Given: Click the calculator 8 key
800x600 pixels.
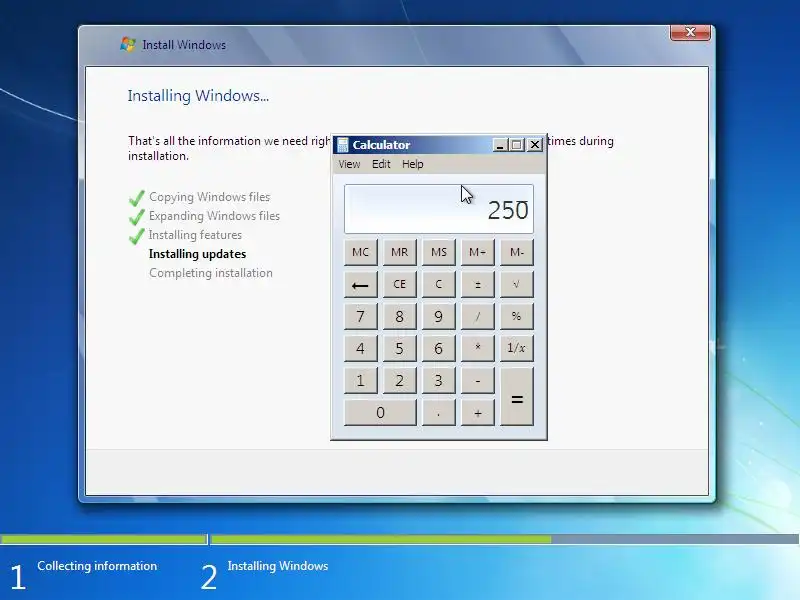Looking at the screenshot, I should coord(399,316).
